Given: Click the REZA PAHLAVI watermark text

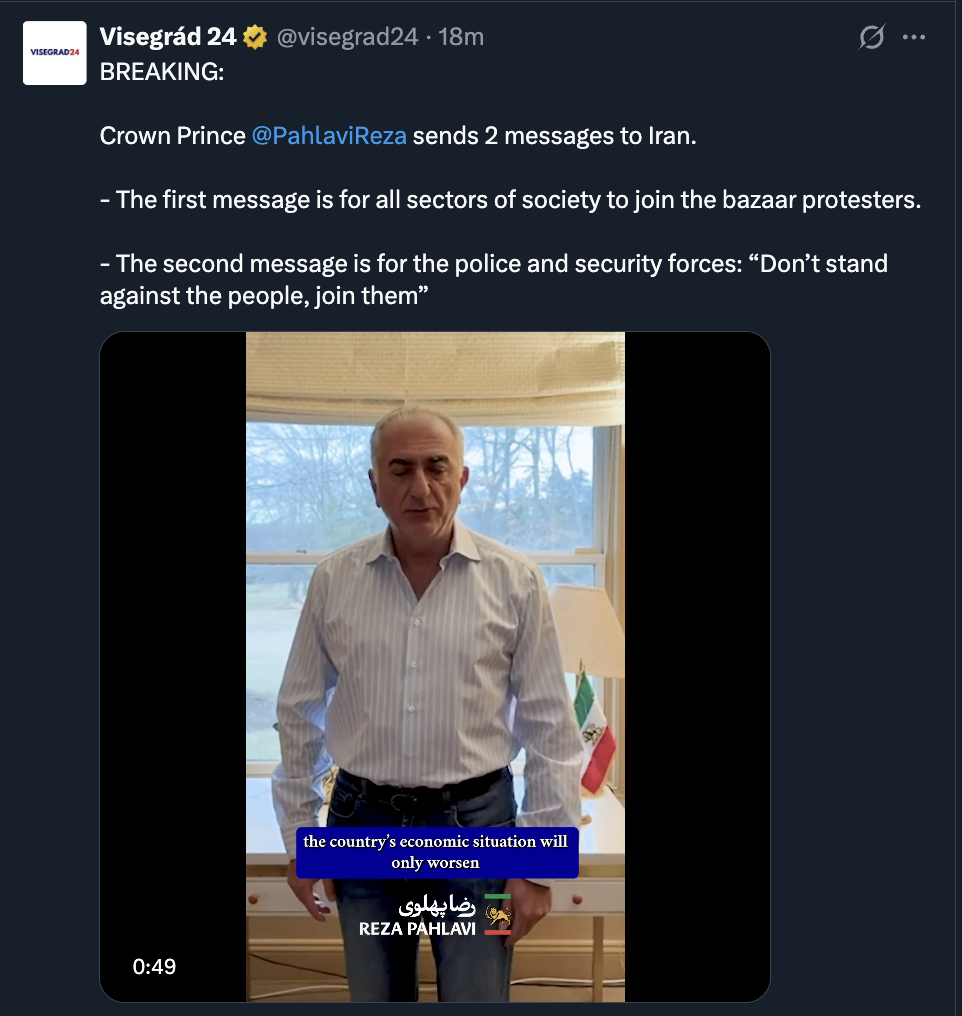Looking at the screenshot, I should pyautogui.click(x=417, y=929).
